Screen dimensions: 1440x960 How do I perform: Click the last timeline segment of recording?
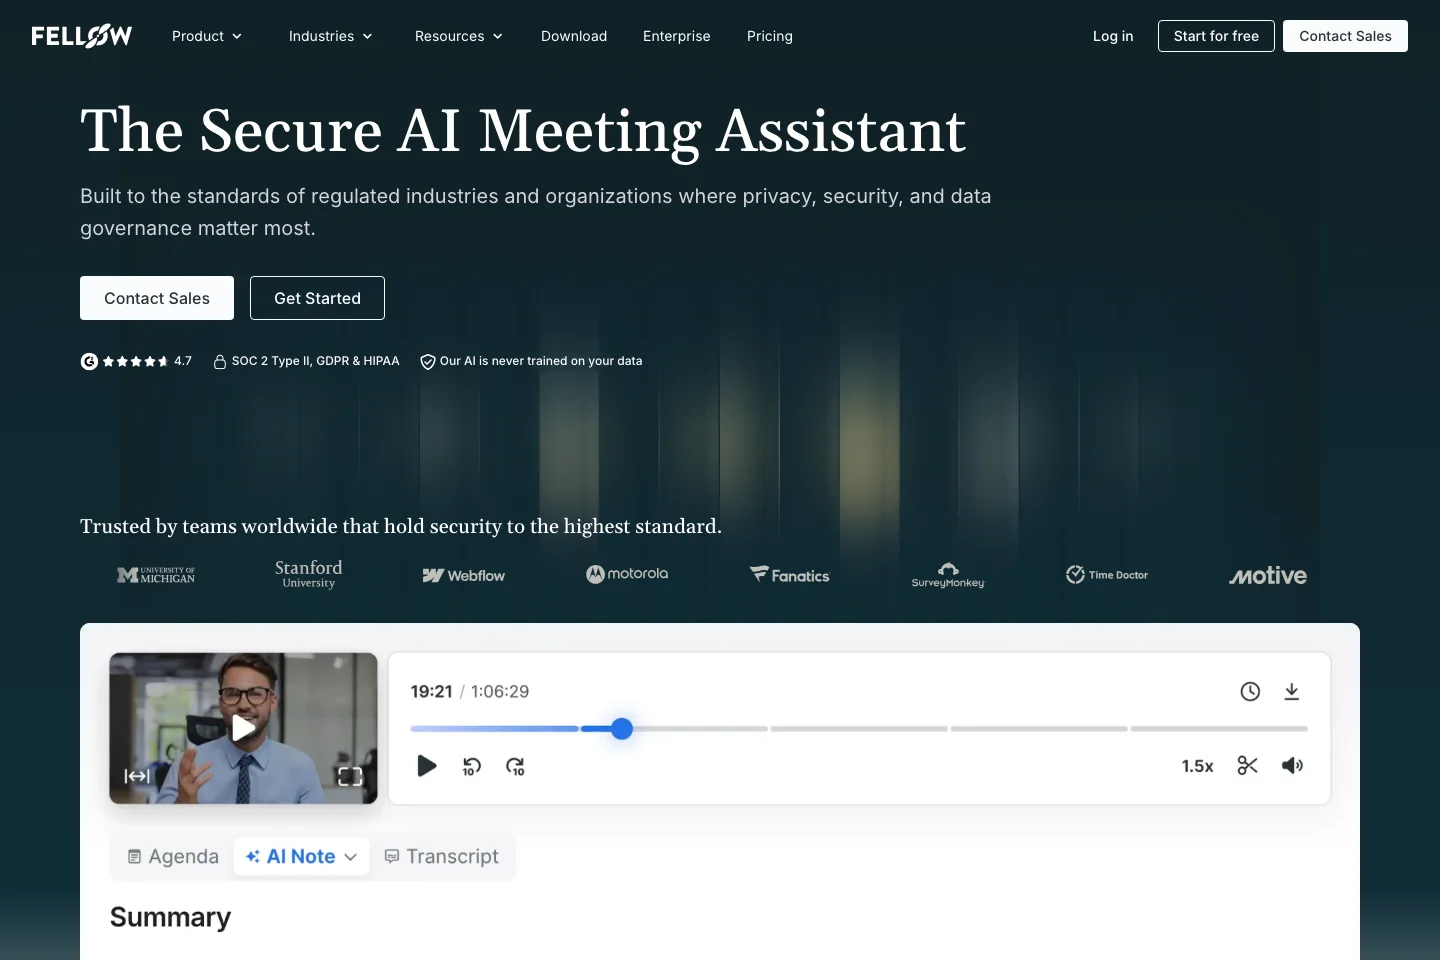[x=1219, y=729]
